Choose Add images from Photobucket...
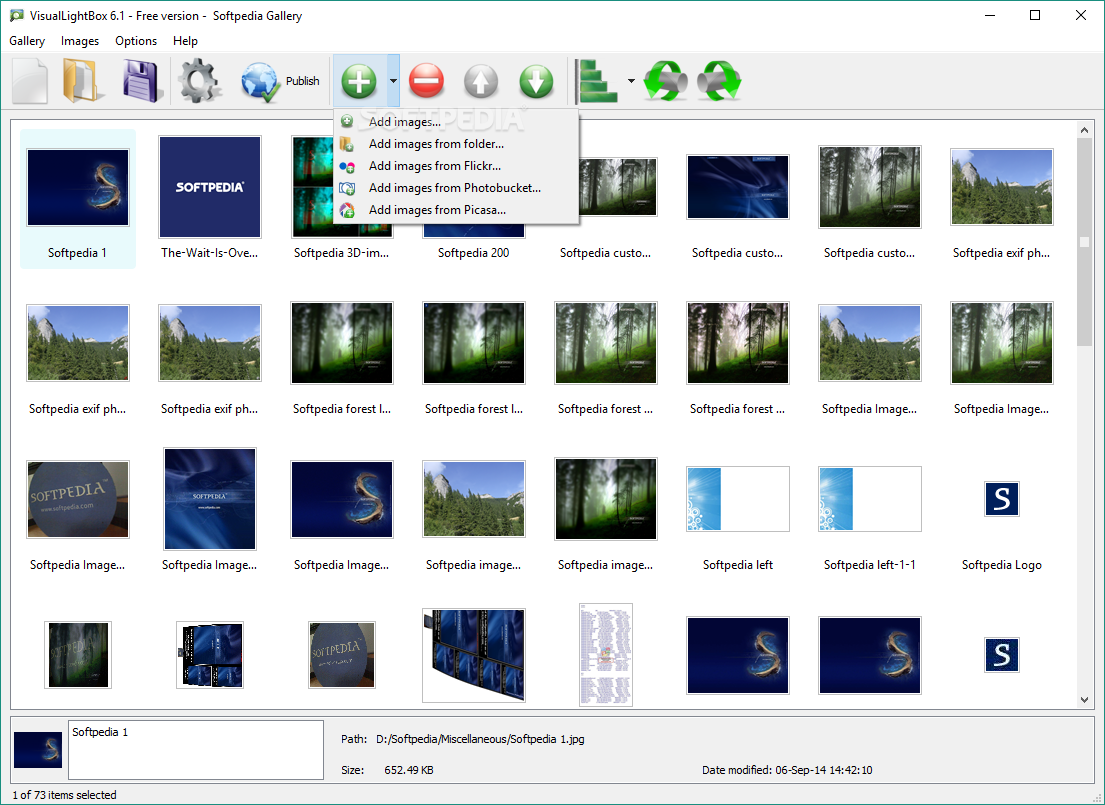Image resolution: width=1105 pixels, height=805 pixels. pyautogui.click(x=457, y=188)
